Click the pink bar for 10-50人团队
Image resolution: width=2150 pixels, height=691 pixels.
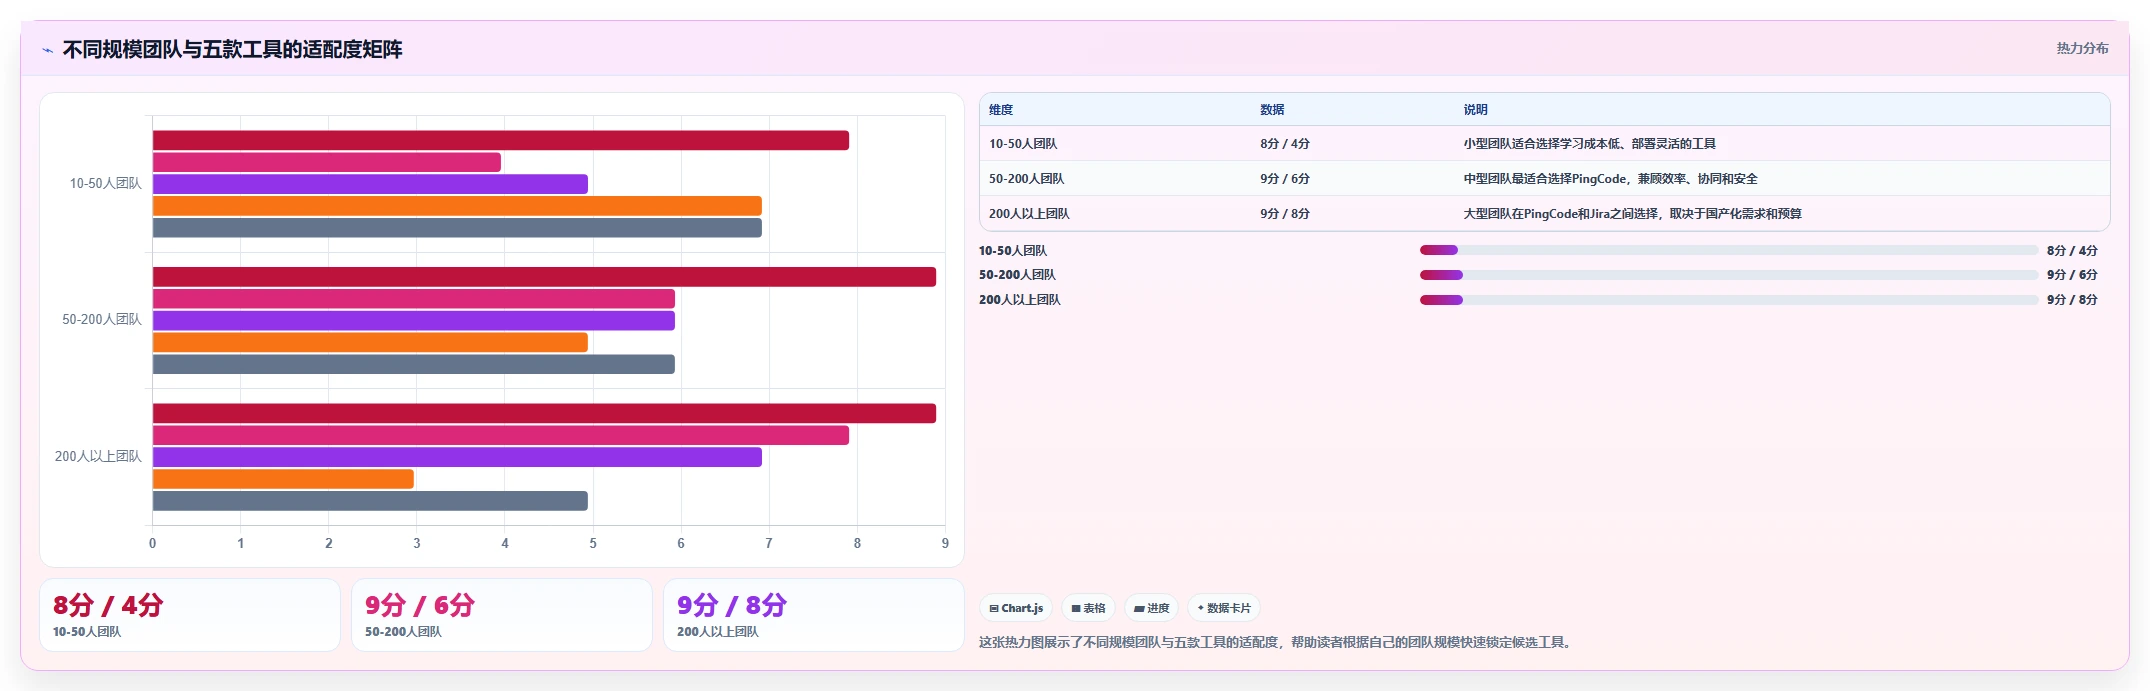pos(327,162)
